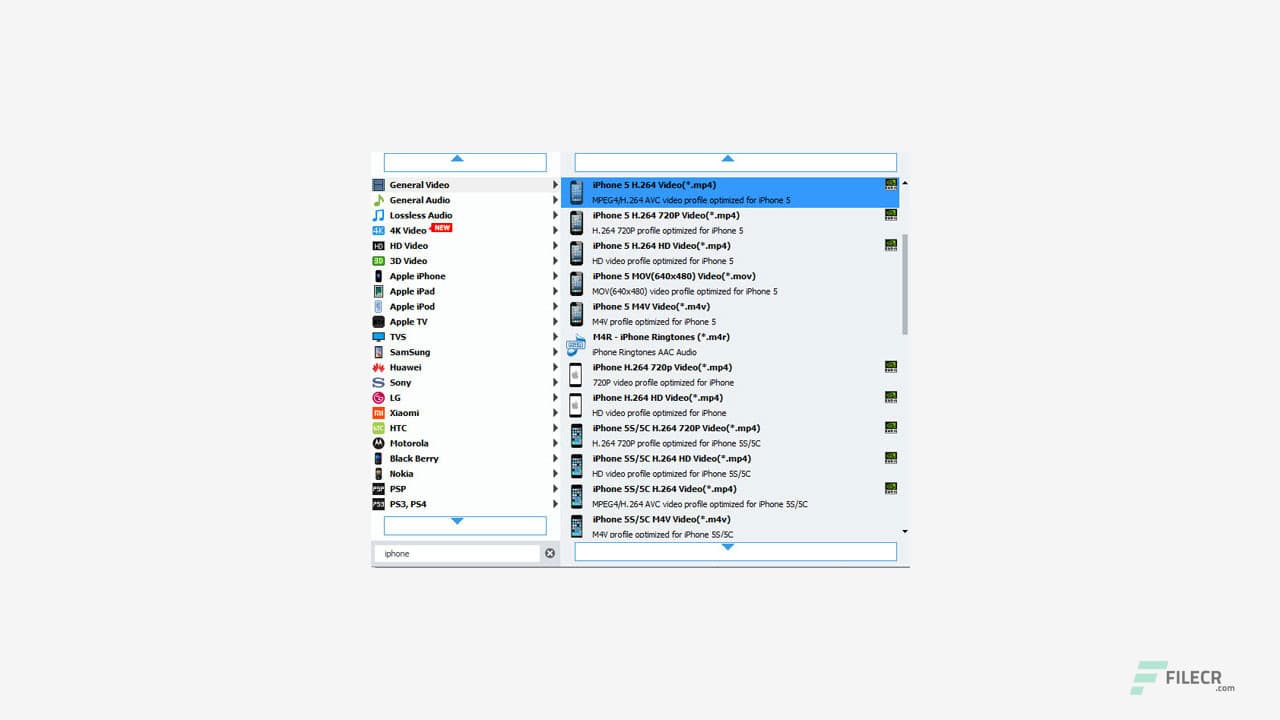Click the Sony brand icon
This screenshot has height=720, width=1280.
[x=379, y=382]
